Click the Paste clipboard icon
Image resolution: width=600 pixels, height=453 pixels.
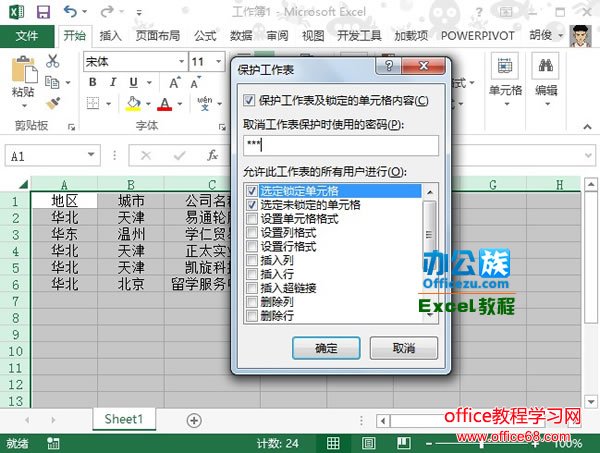pos(24,70)
